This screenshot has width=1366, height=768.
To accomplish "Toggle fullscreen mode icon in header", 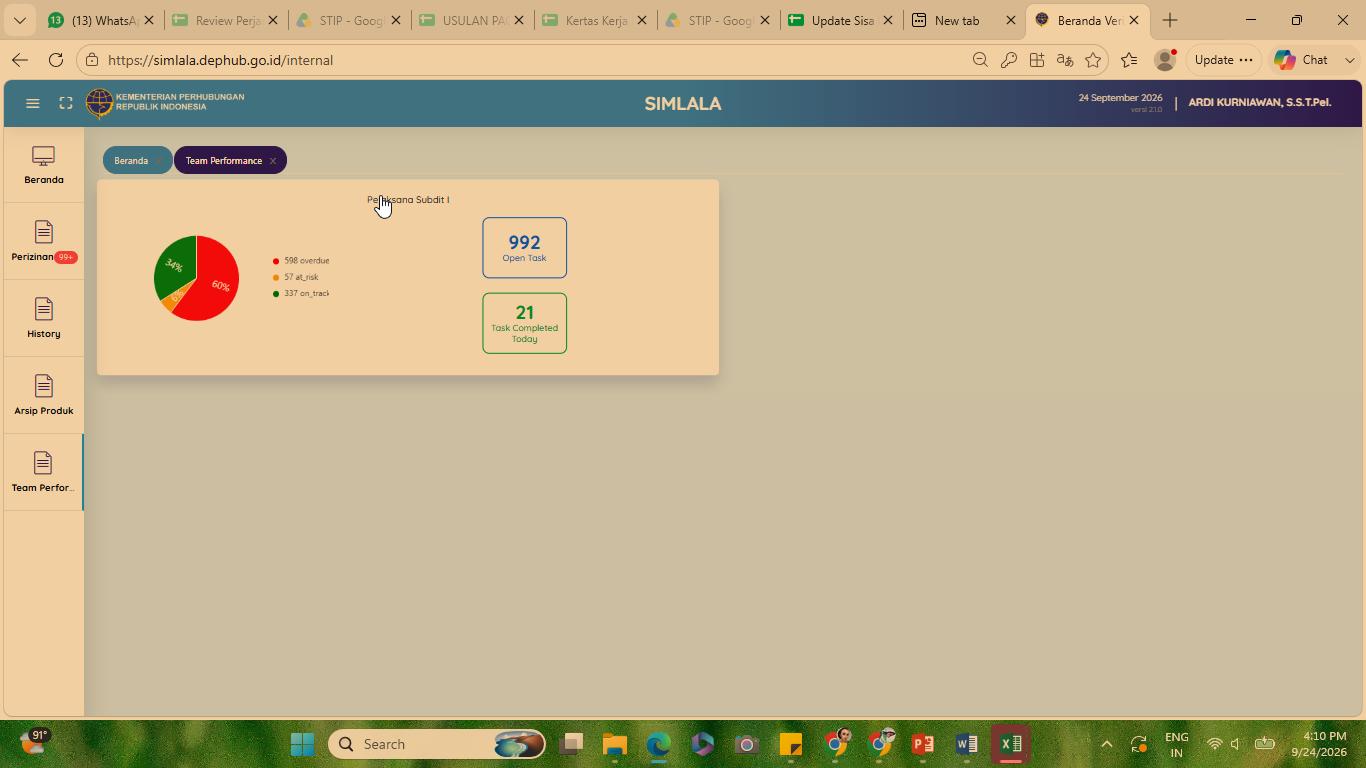I will coord(66,103).
